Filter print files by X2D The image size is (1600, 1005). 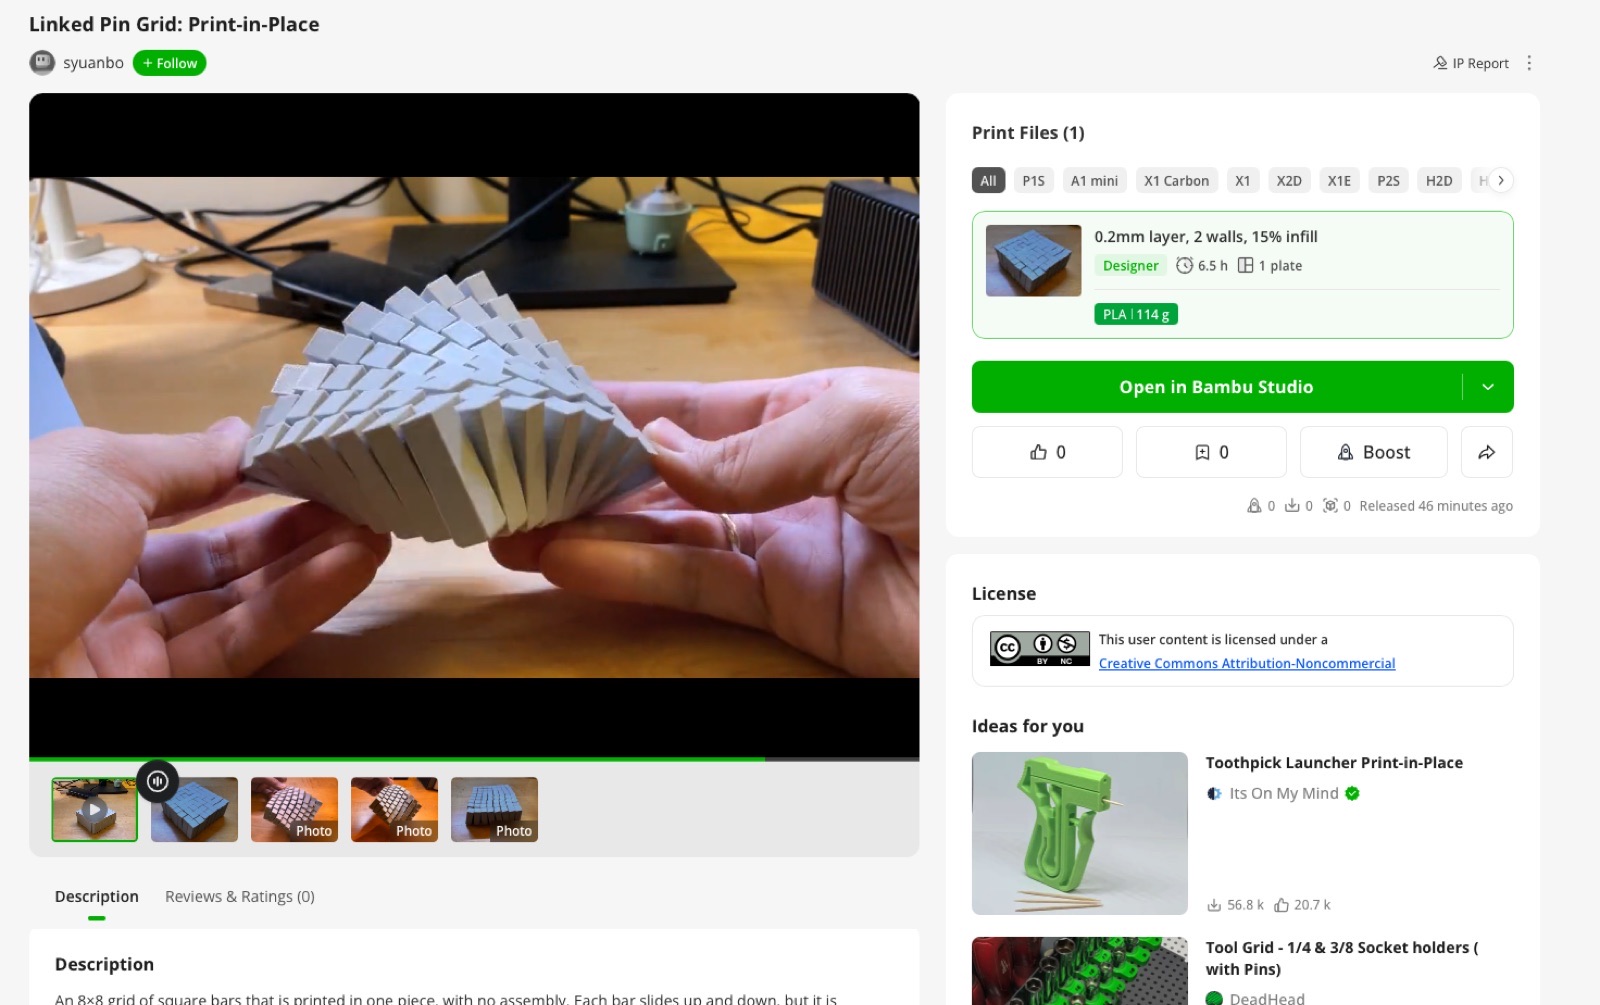click(x=1289, y=180)
